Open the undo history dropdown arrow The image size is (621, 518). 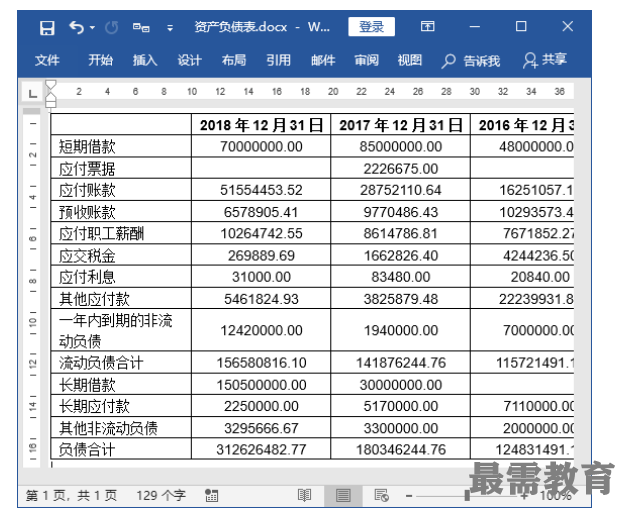point(92,28)
